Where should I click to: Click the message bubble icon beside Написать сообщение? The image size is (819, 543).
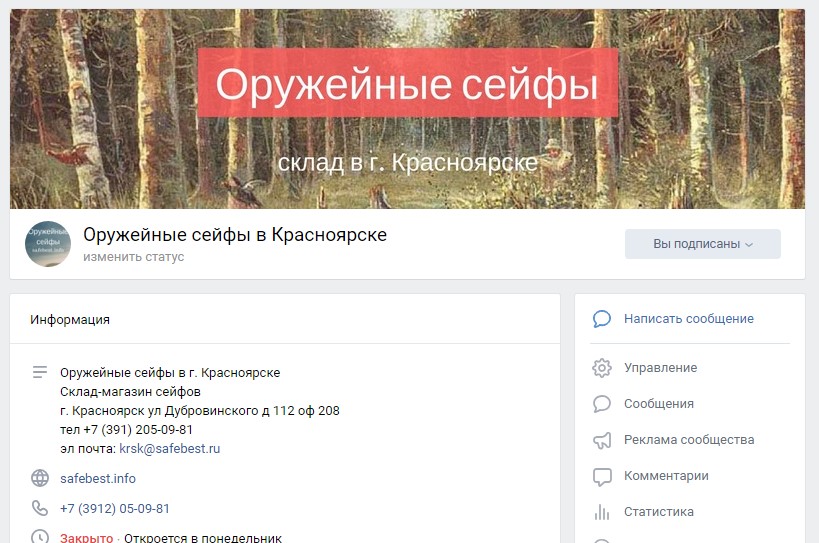click(x=602, y=318)
